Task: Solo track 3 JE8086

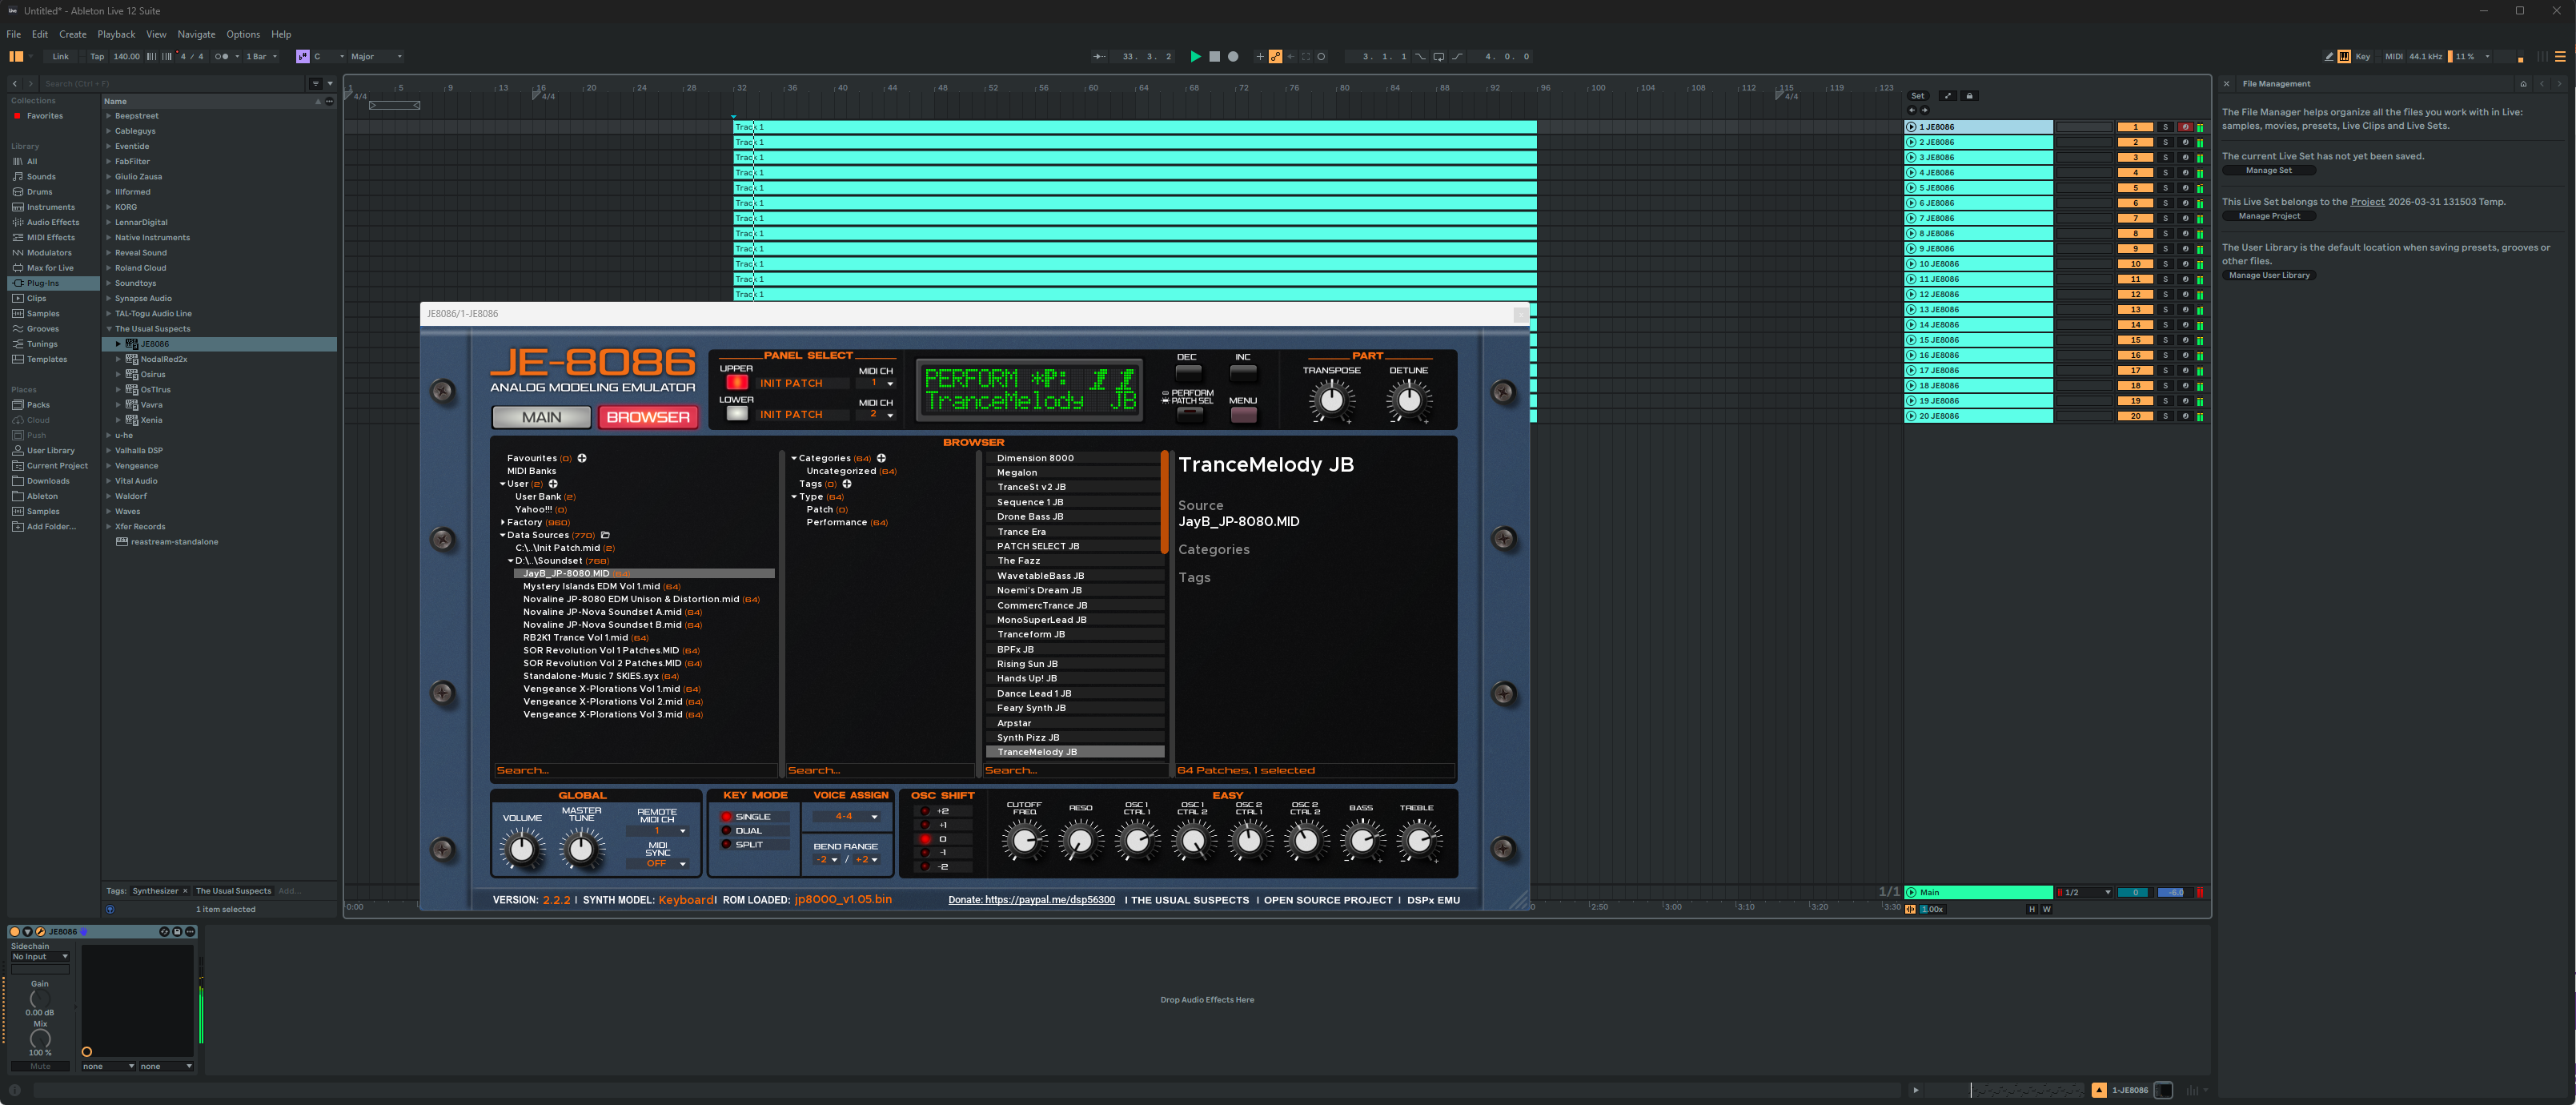Action: pyautogui.click(x=2165, y=158)
